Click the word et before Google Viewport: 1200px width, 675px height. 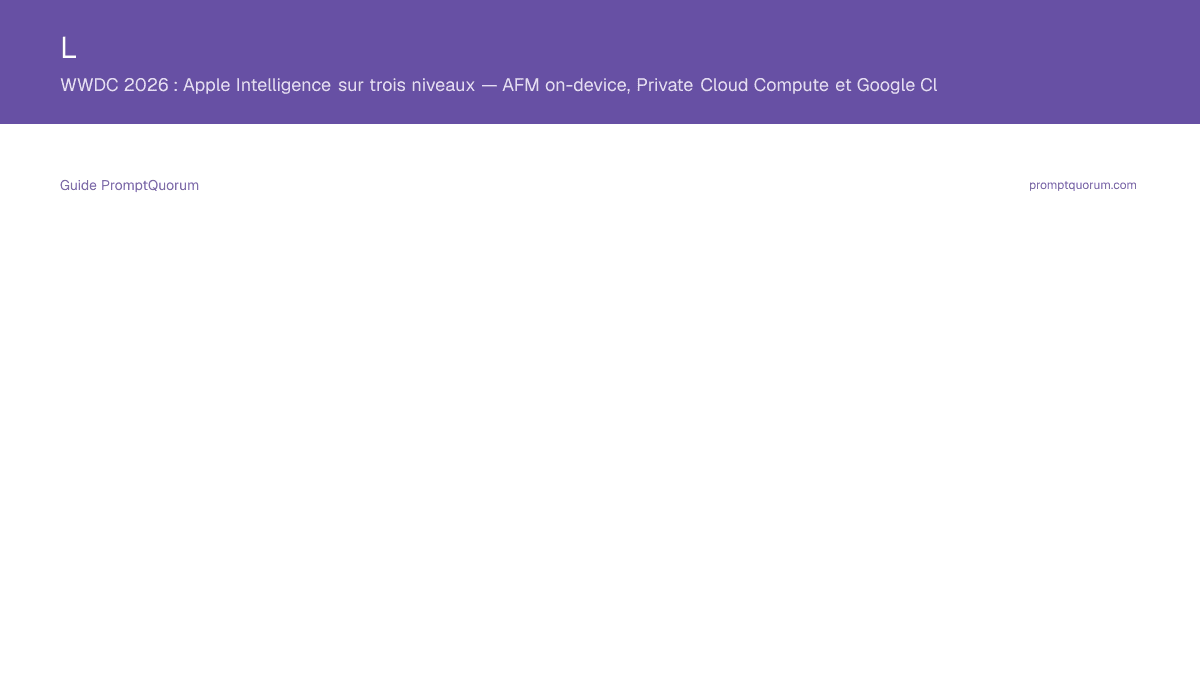(x=843, y=85)
